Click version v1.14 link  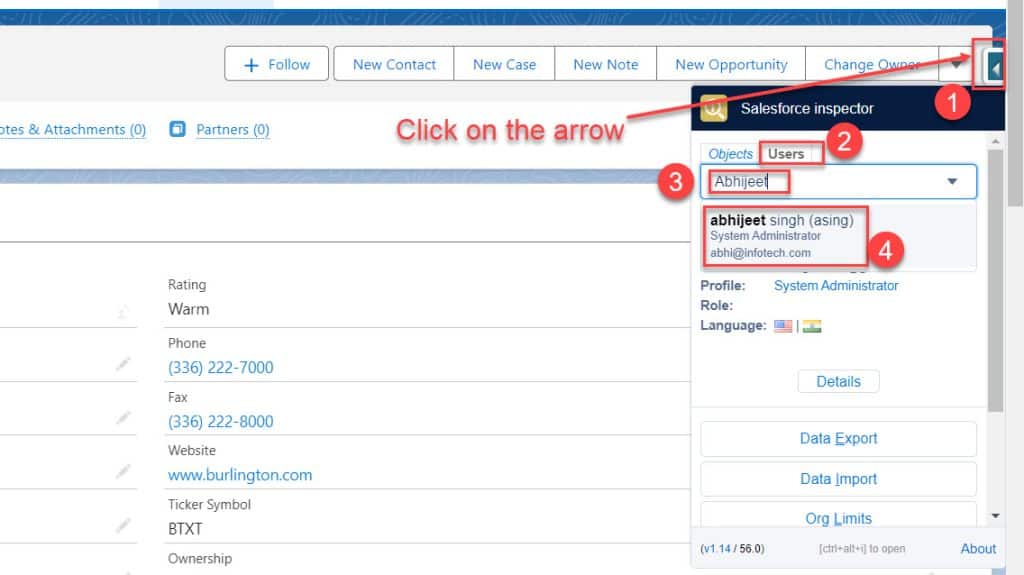pos(717,549)
